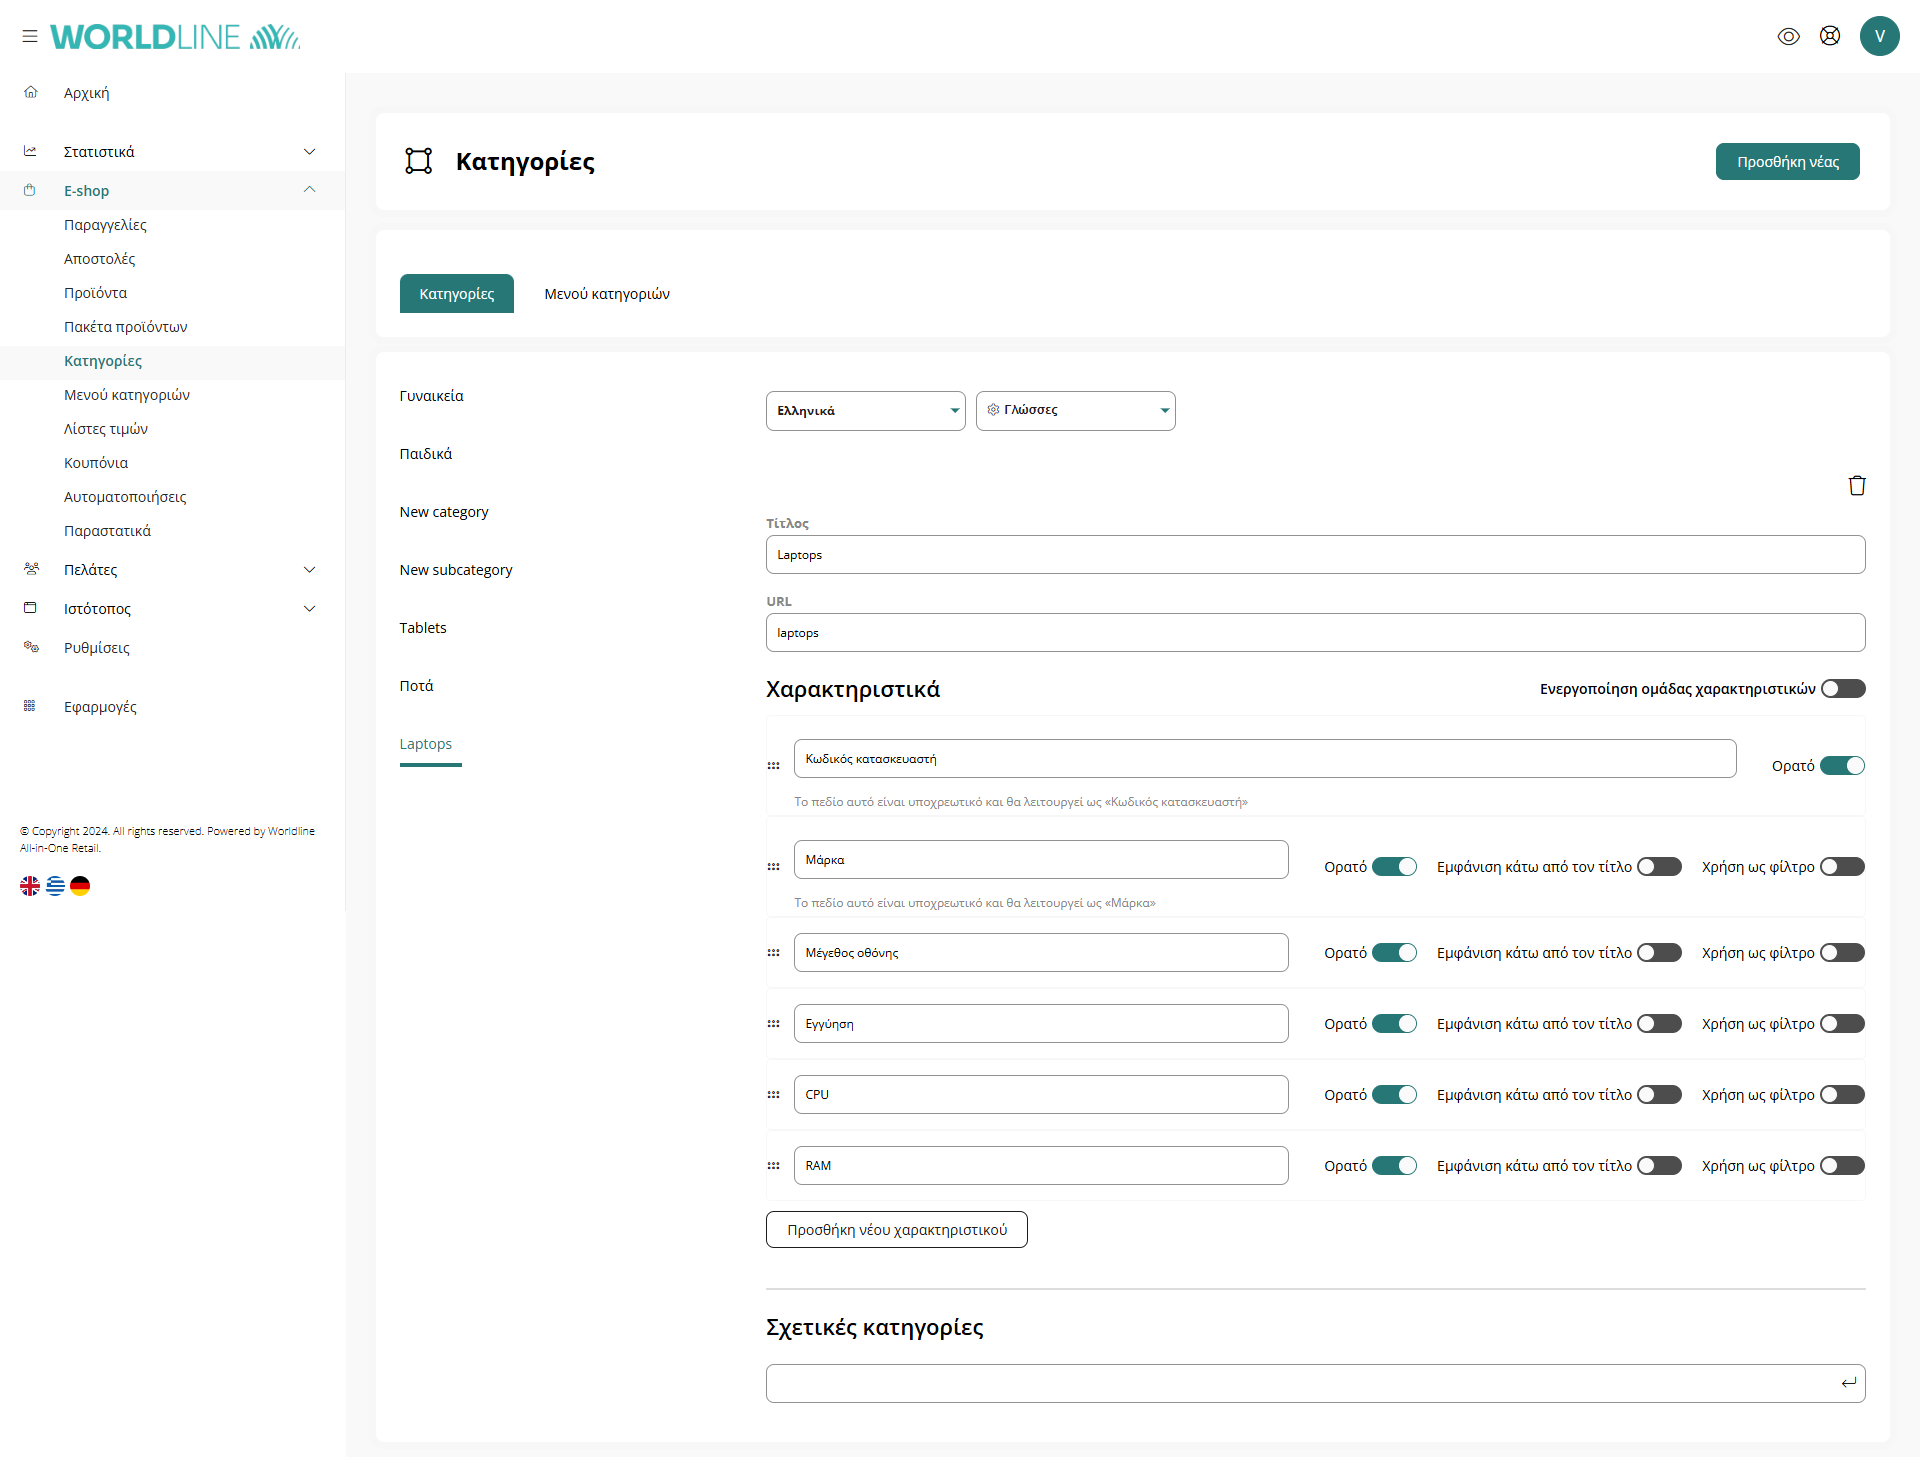The width and height of the screenshot is (1920, 1457).
Task: Open Προϊόντα in the sidebar menu
Action: click(x=96, y=293)
